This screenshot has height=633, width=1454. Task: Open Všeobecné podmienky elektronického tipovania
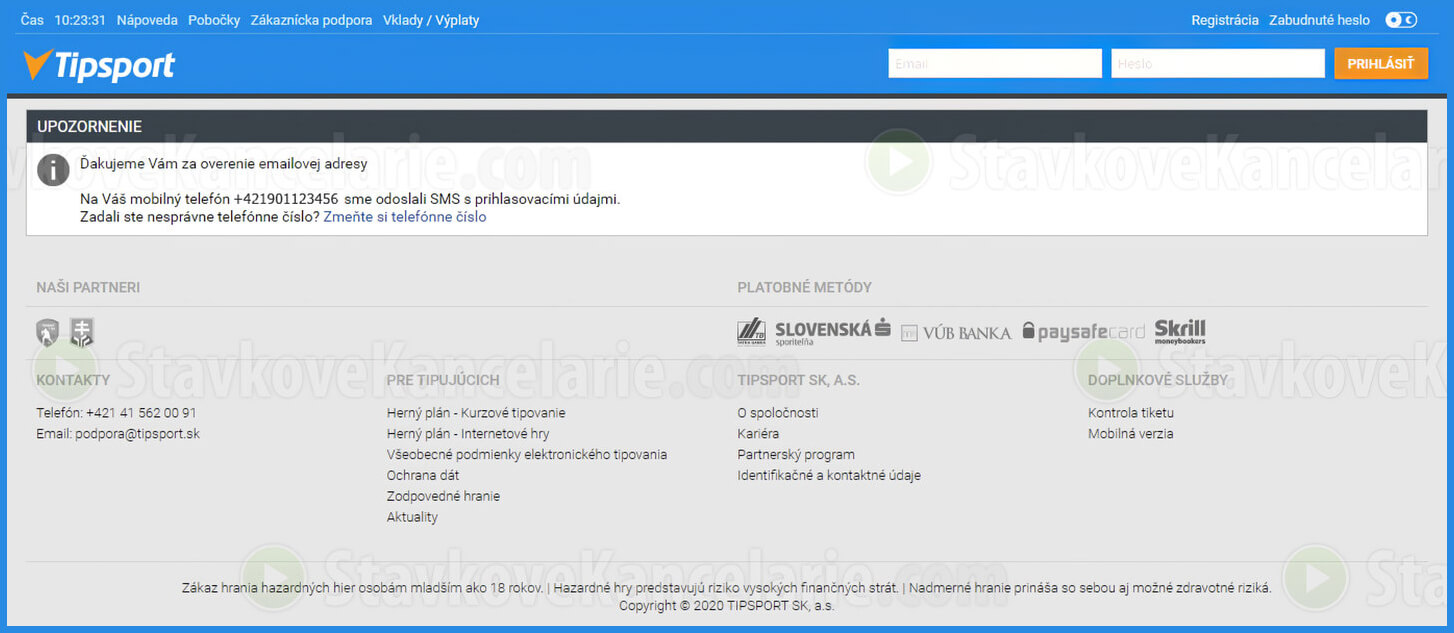click(x=527, y=455)
